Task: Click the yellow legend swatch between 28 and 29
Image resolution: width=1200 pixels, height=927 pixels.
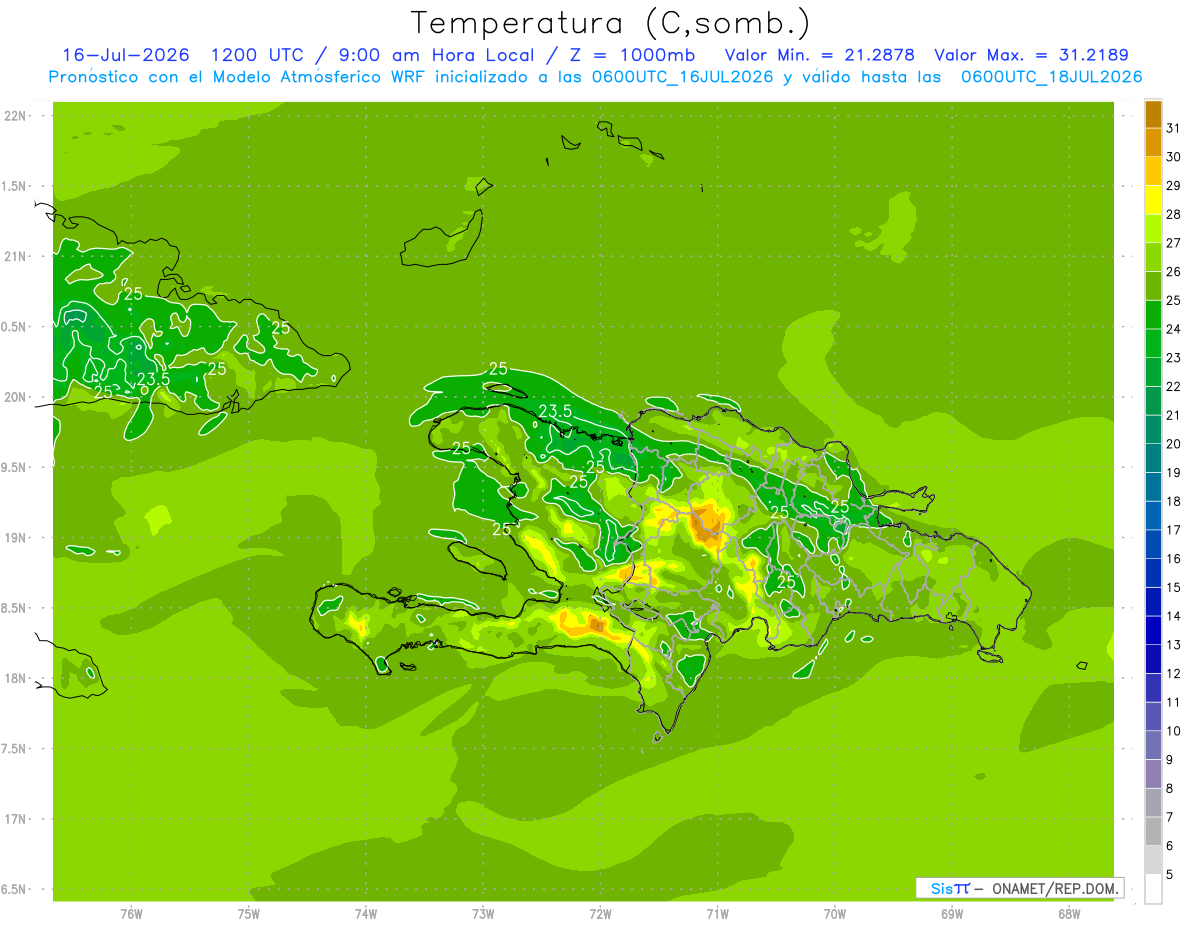Action: click(1153, 200)
